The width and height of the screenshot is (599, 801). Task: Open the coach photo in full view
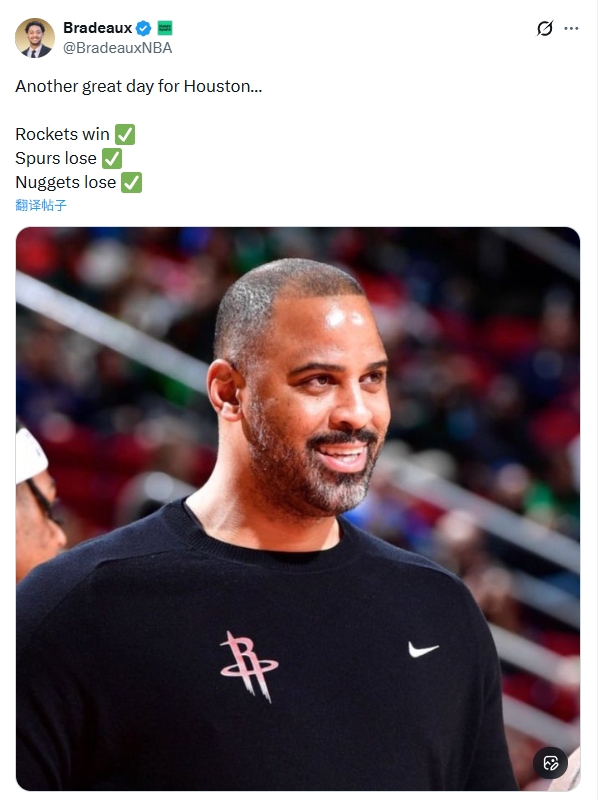click(x=298, y=509)
